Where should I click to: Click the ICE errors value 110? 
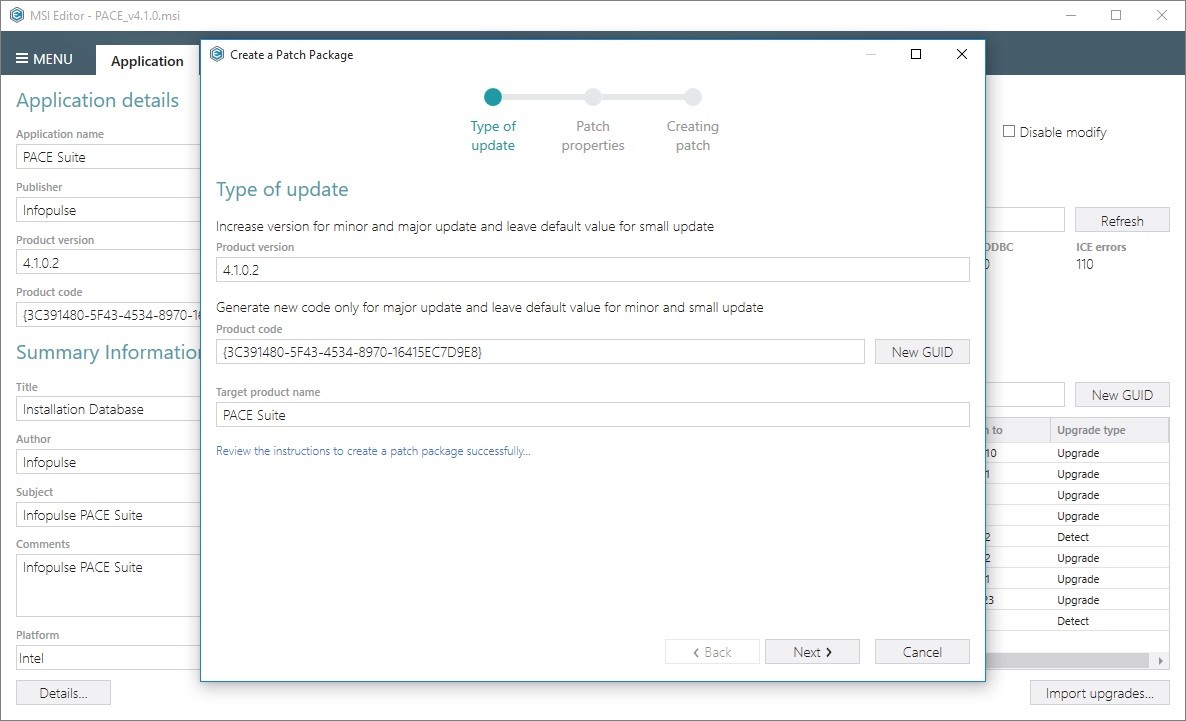coord(1085,264)
